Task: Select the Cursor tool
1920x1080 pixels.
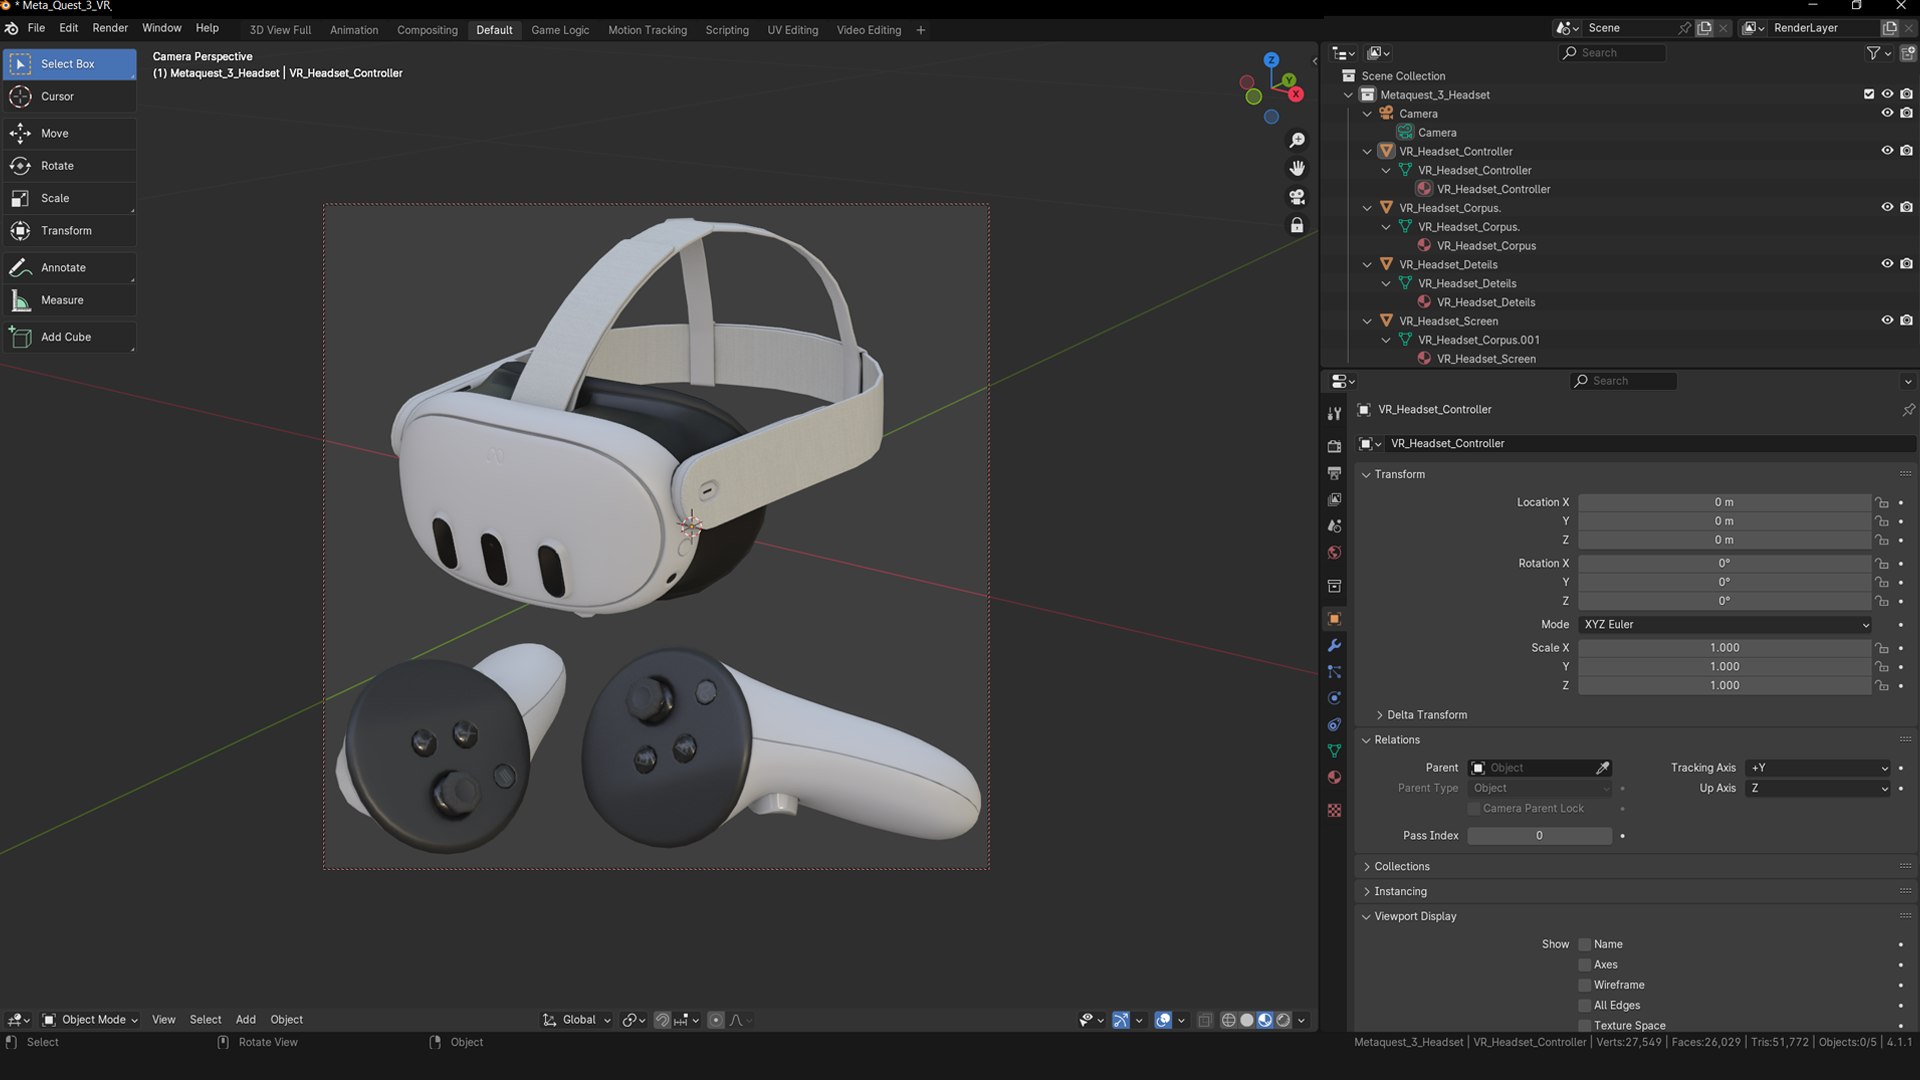Action: [69, 97]
